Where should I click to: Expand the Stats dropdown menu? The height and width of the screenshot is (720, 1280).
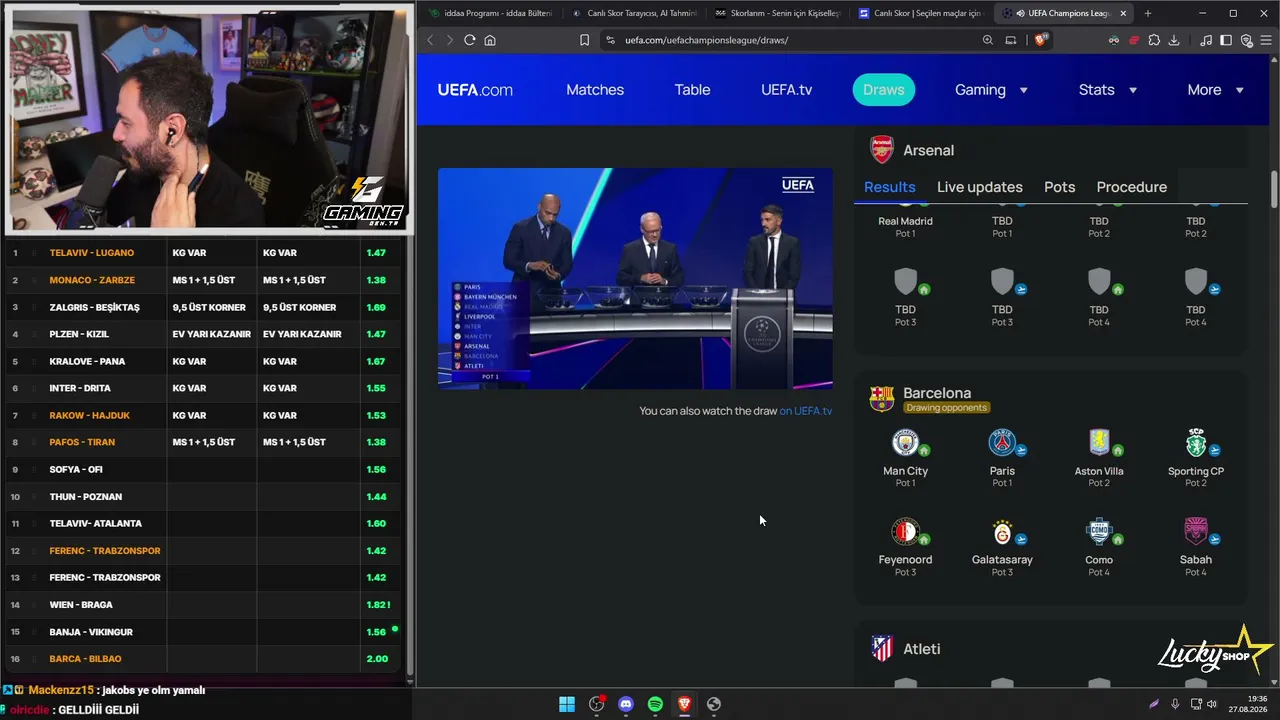coord(1108,90)
